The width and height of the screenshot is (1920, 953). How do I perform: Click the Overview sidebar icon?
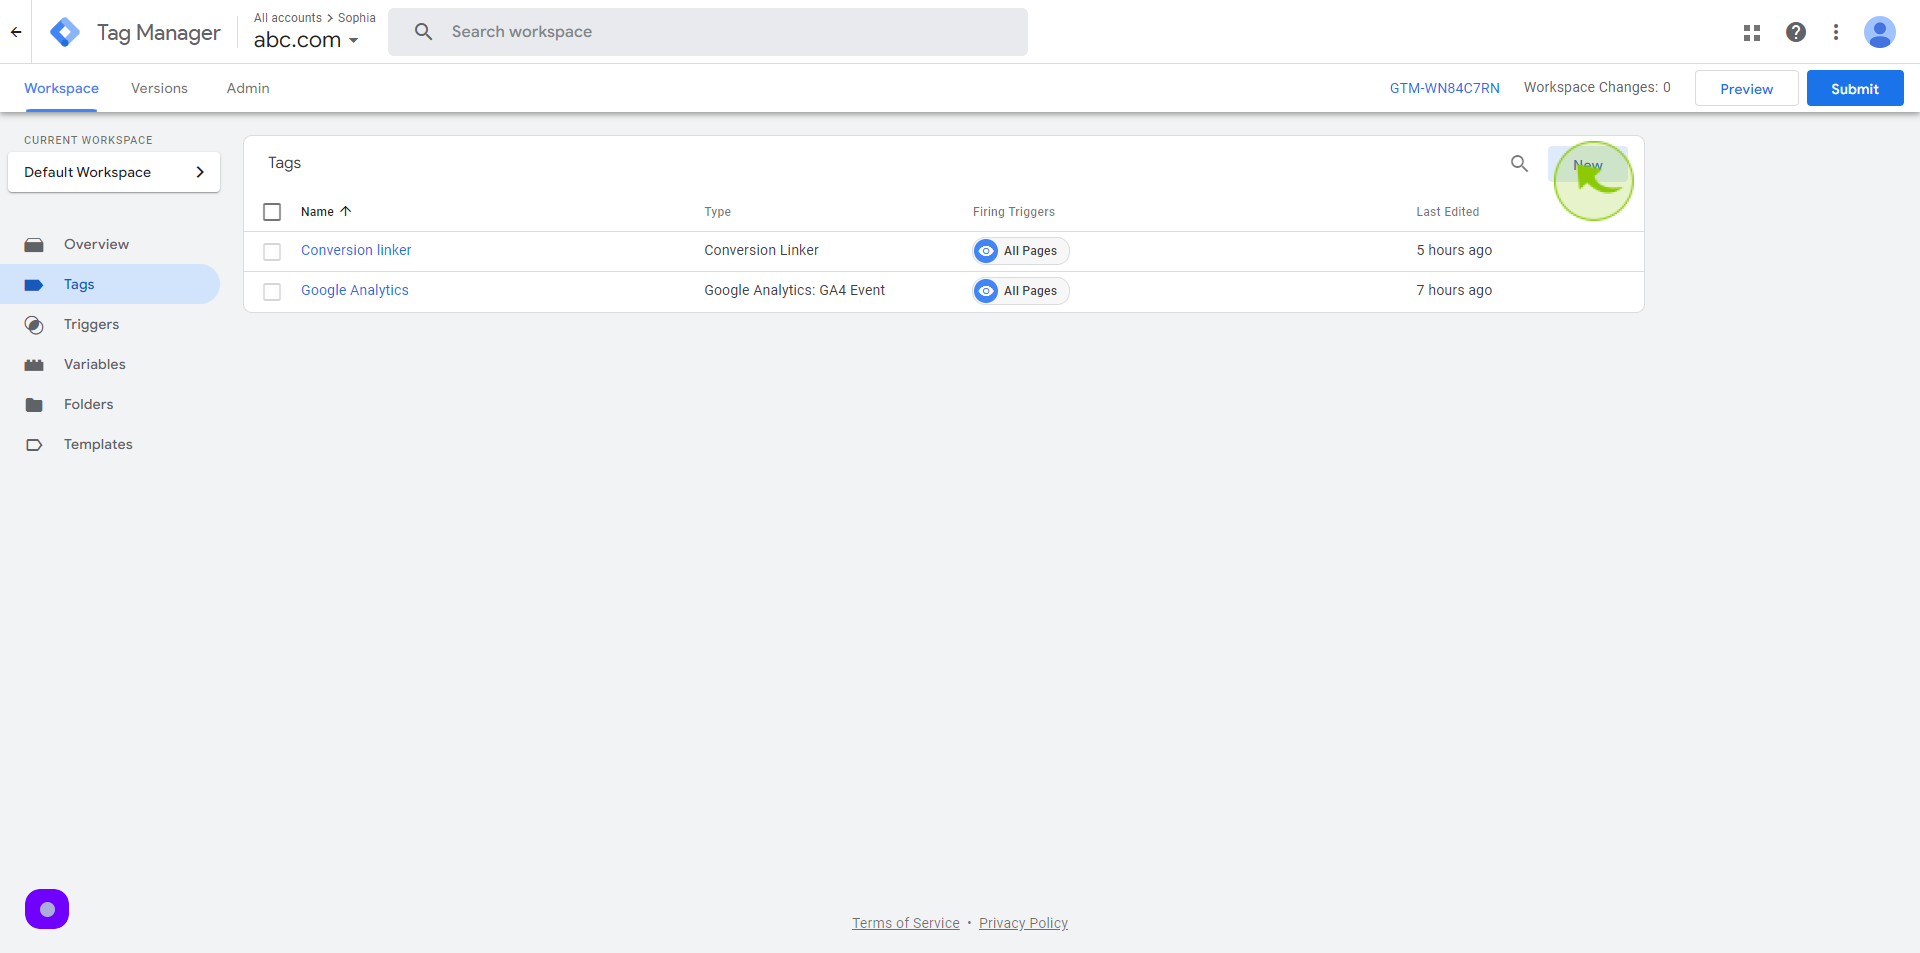(x=34, y=245)
